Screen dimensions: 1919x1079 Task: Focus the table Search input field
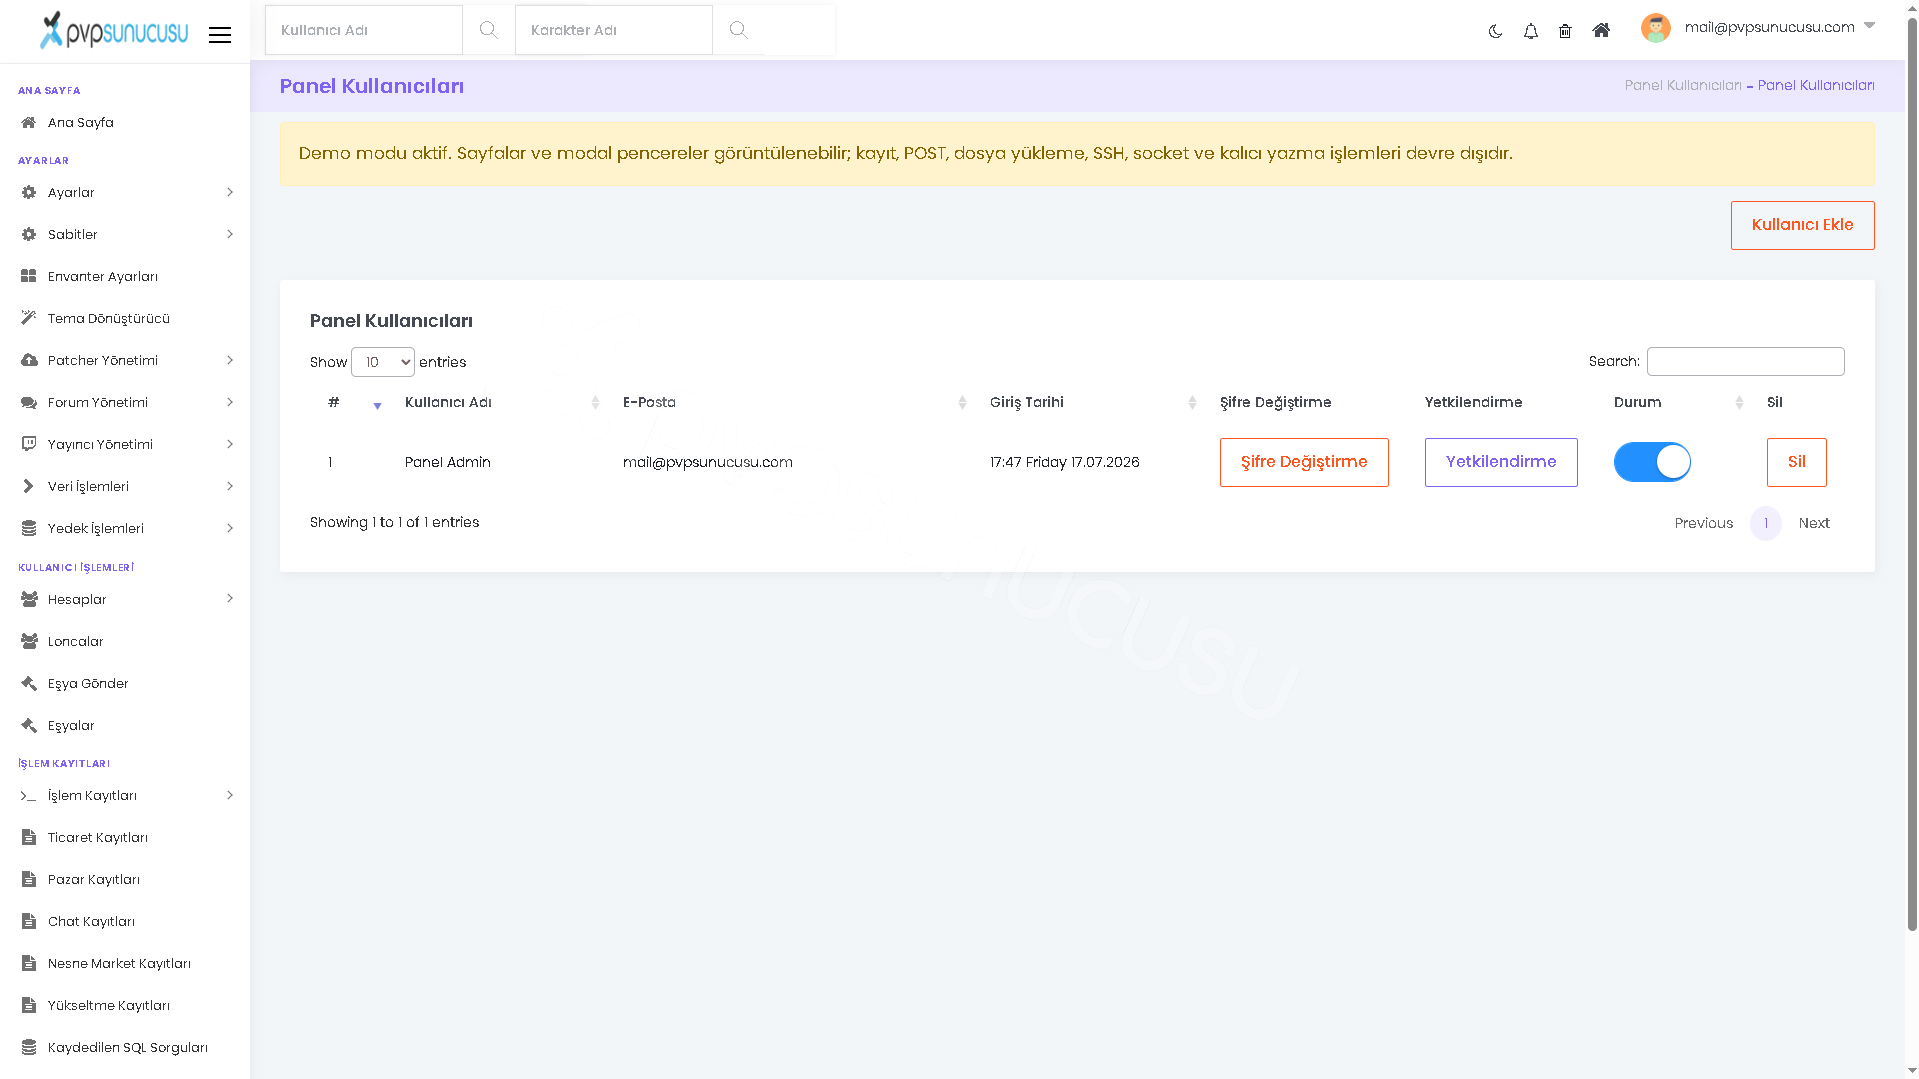(x=1745, y=361)
